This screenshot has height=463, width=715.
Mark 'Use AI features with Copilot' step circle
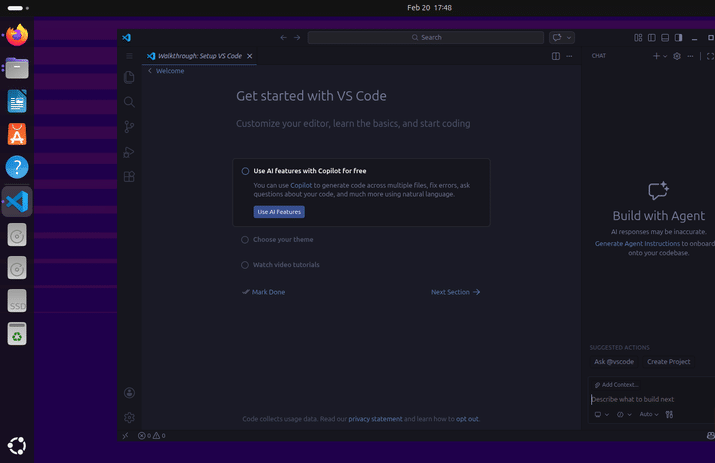[x=245, y=171]
